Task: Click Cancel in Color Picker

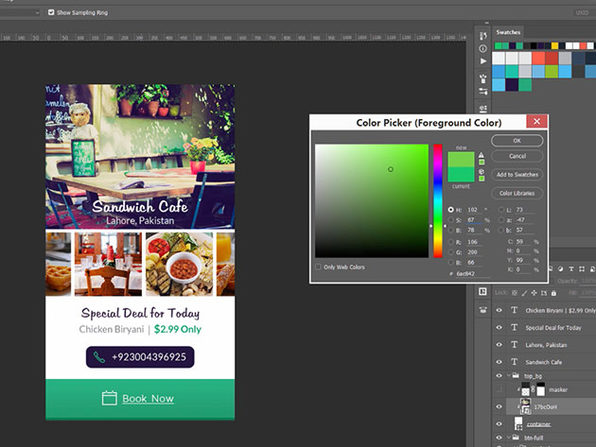Action: pos(517,156)
